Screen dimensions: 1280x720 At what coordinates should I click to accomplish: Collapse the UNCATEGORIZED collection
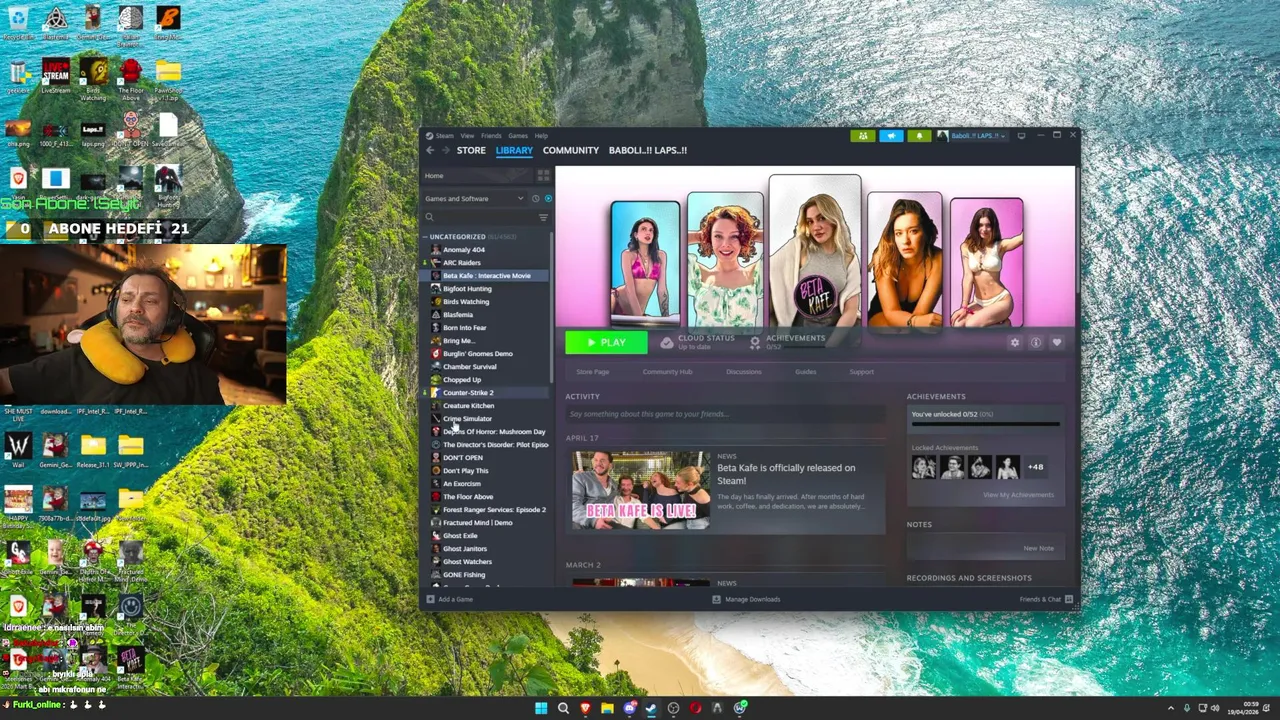coord(425,237)
